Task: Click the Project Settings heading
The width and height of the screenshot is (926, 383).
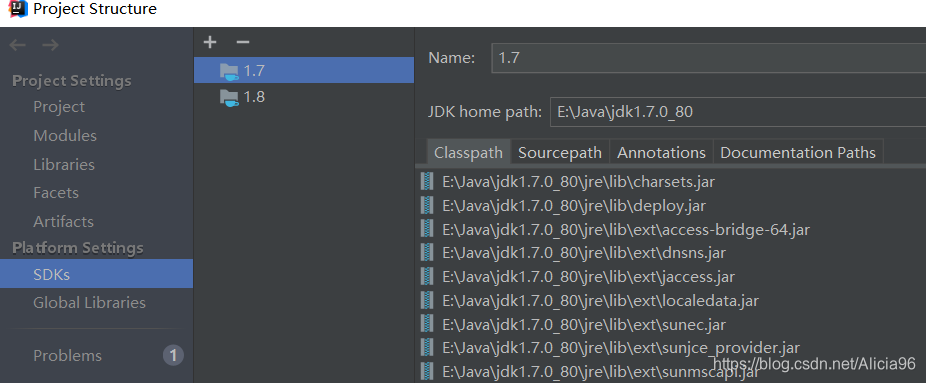Action: click(x=71, y=81)
